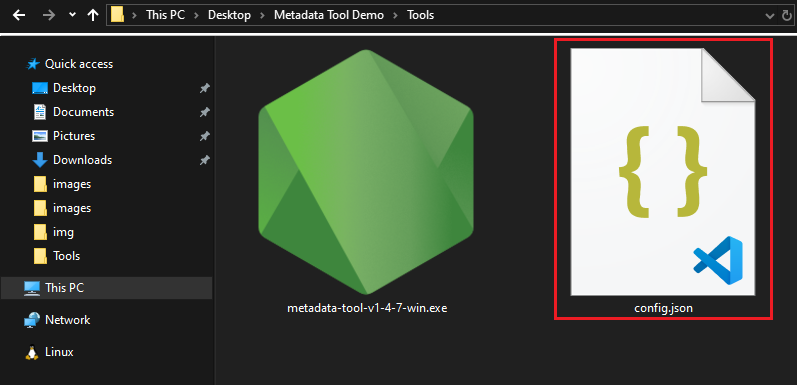Viewport: 797px width, 385px height.
Task: Open Documents in the navigation pane
Action: point(83,112)
